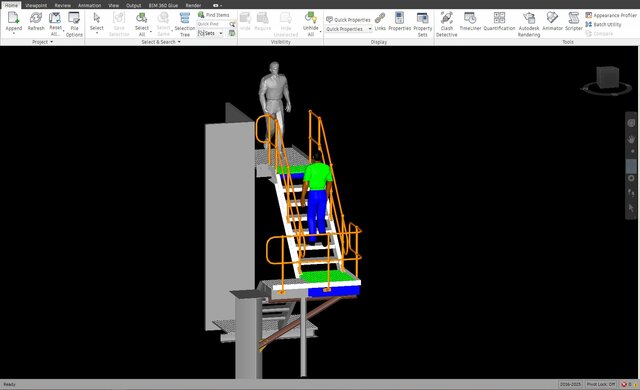The height and width of the screenshot is (390, 640).
Task: Open the Animator tool
Action: point(552,21)
